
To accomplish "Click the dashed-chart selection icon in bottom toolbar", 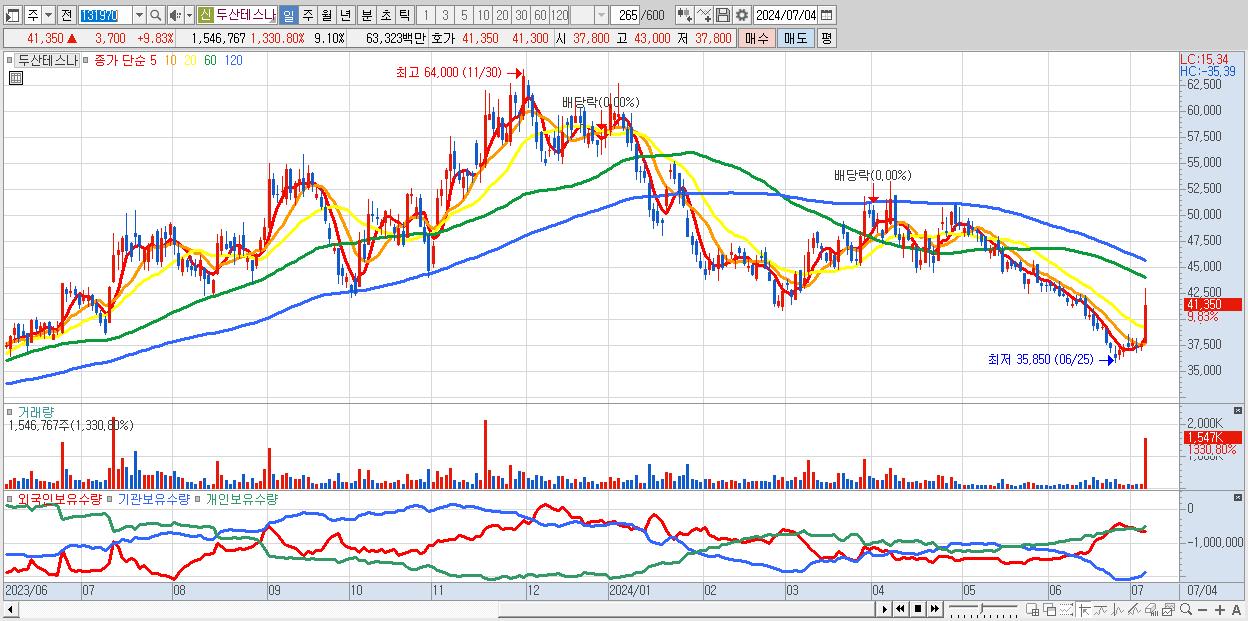I will pos(1066,609).
